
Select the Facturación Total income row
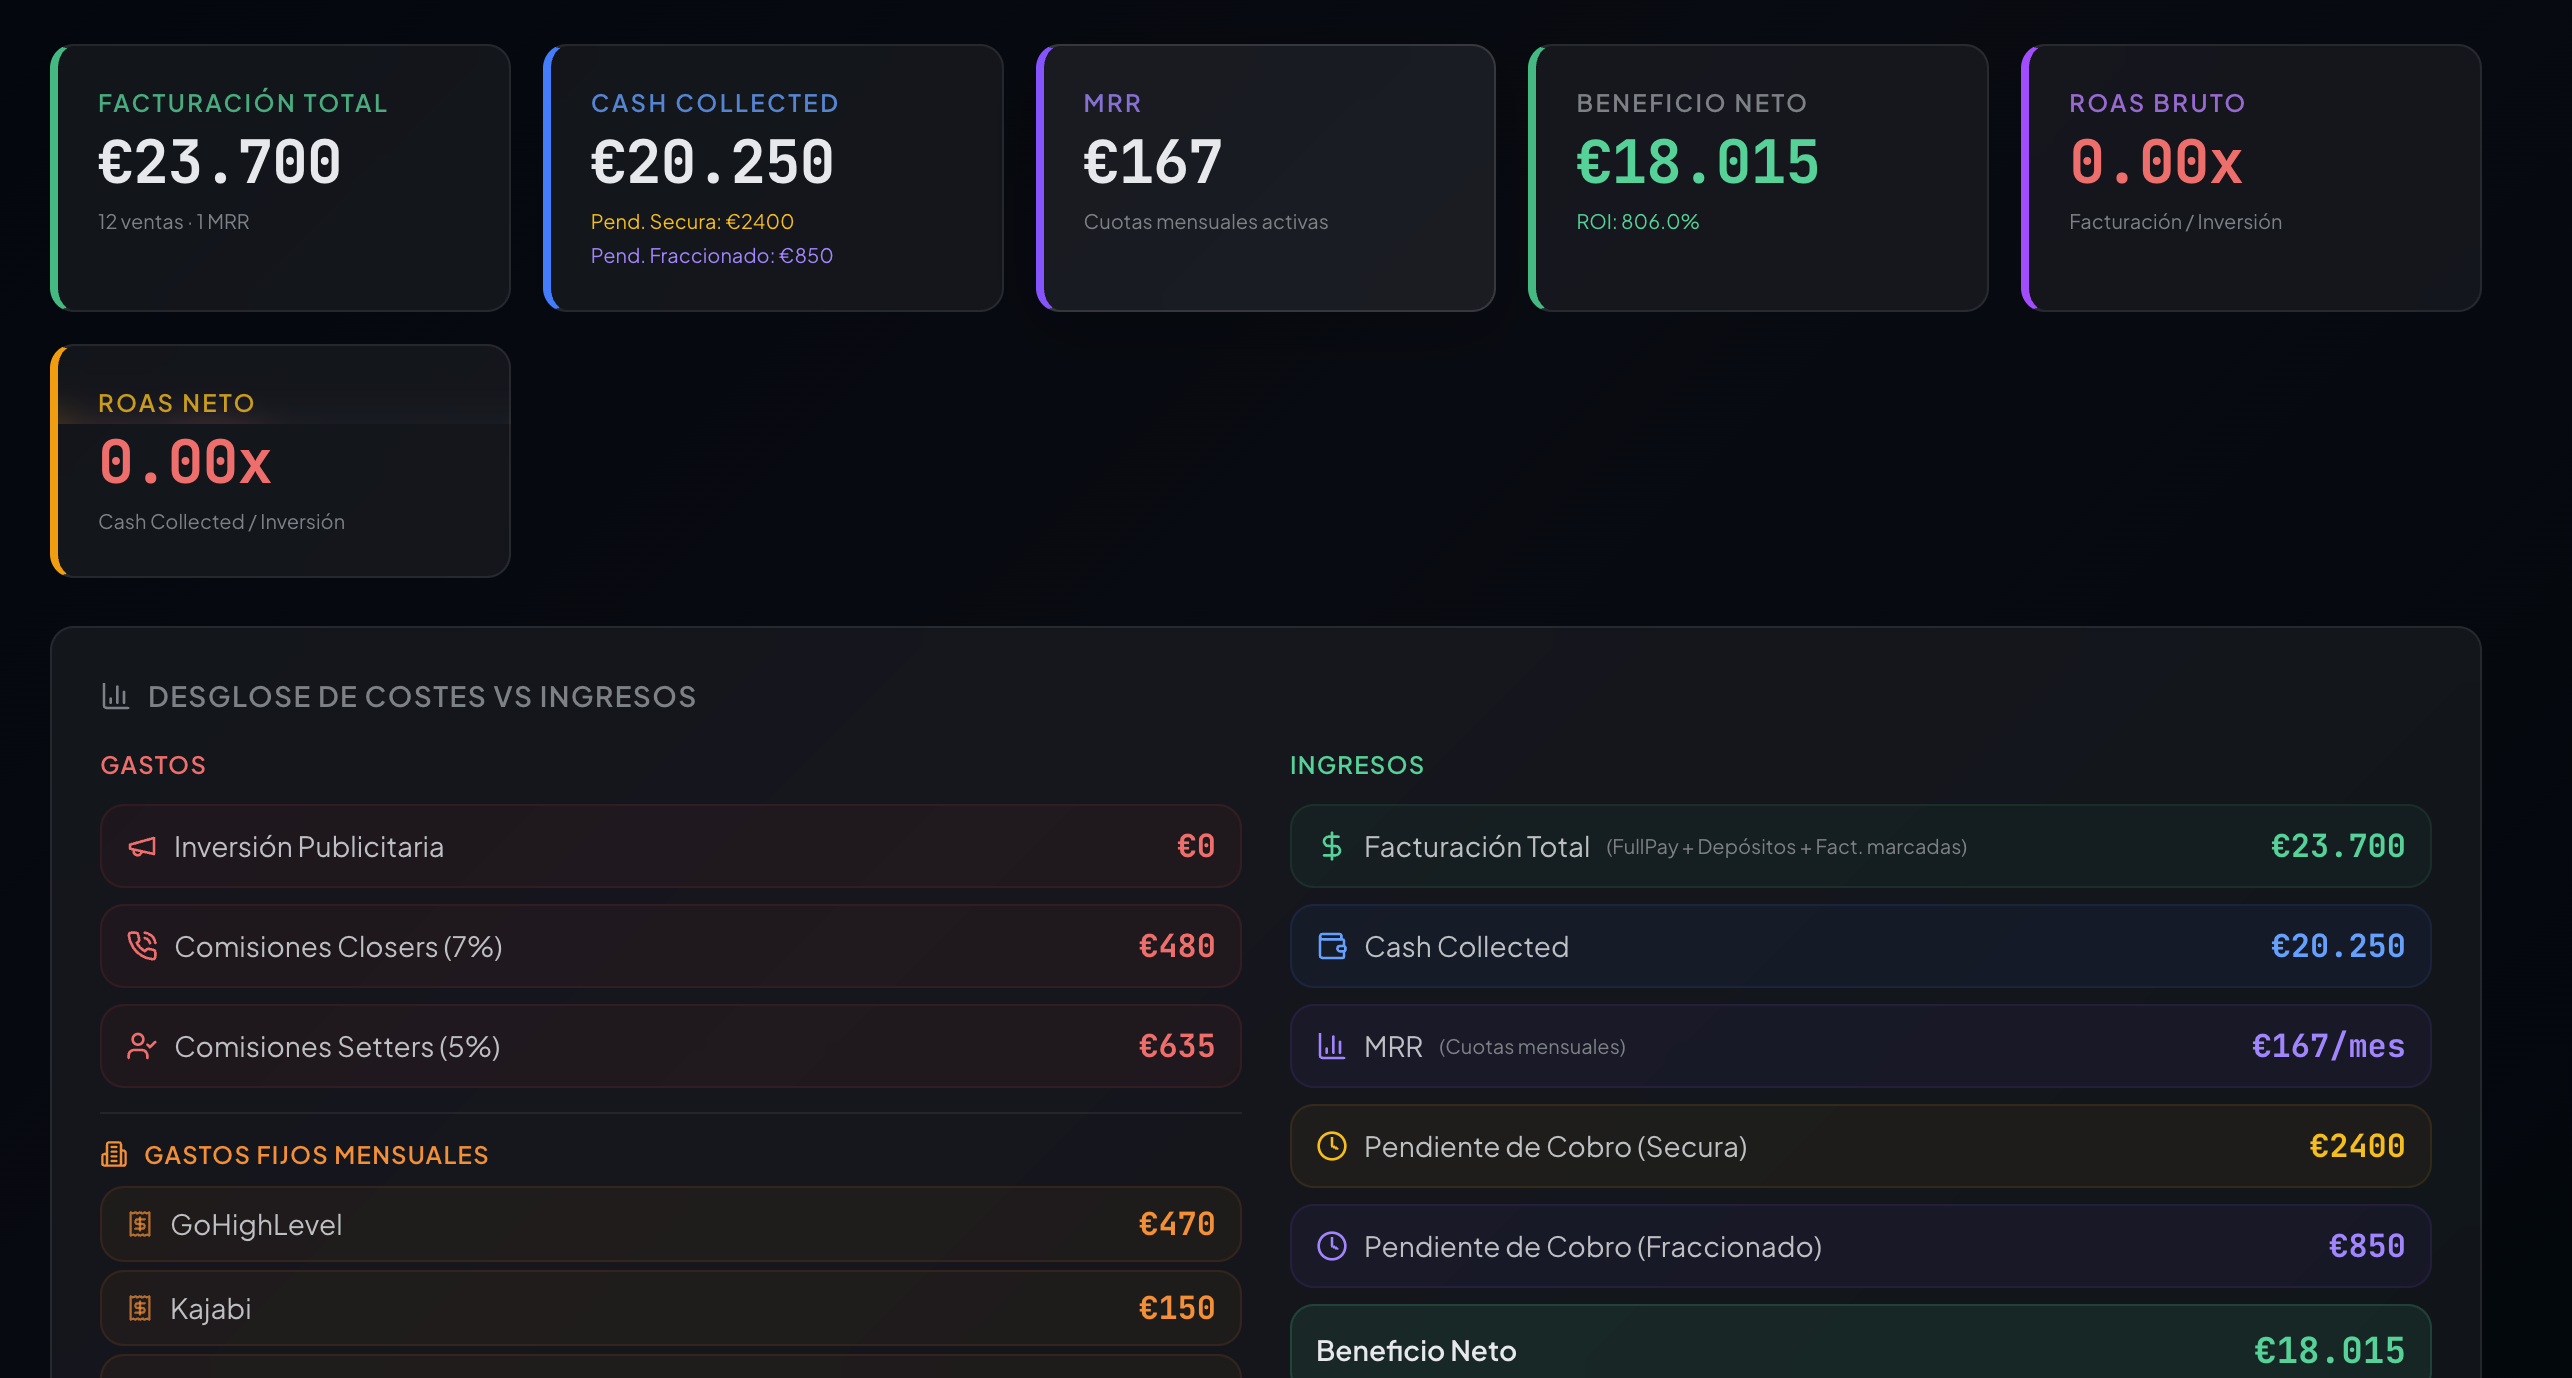pos(1860,846)
